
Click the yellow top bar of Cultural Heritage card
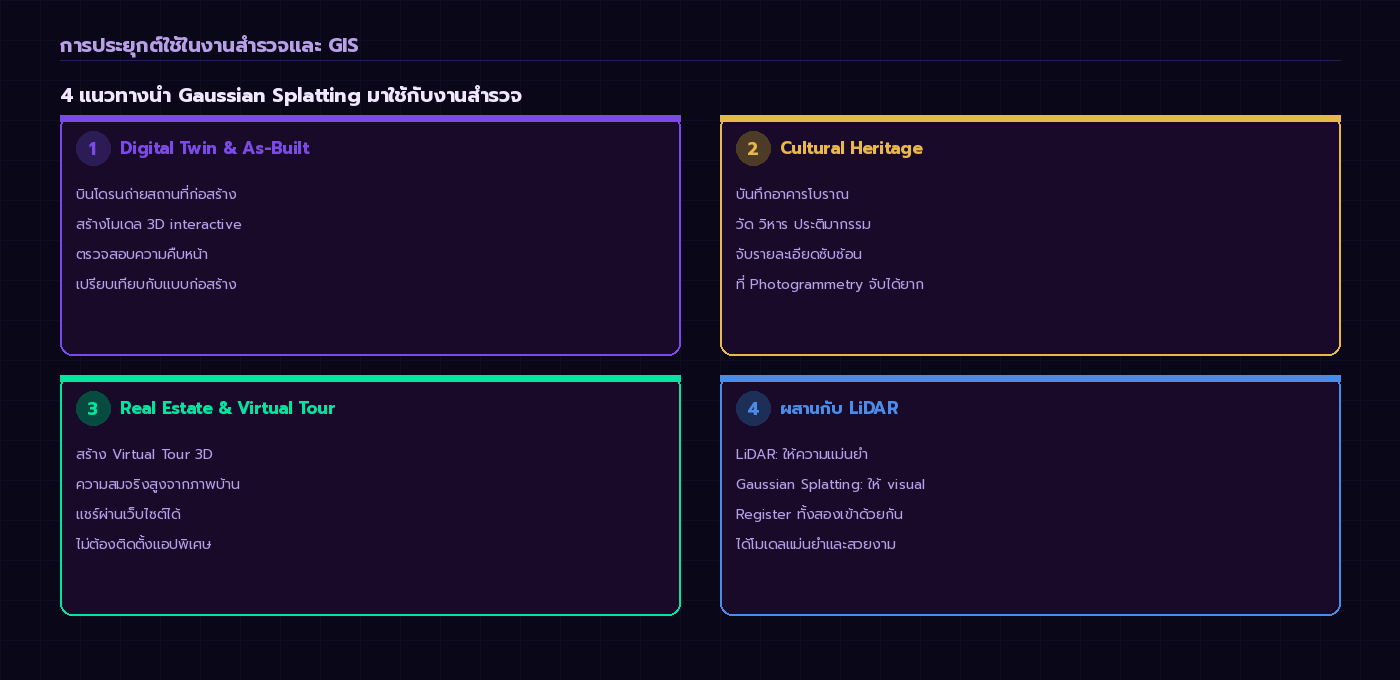click(x=1030, y=118)
